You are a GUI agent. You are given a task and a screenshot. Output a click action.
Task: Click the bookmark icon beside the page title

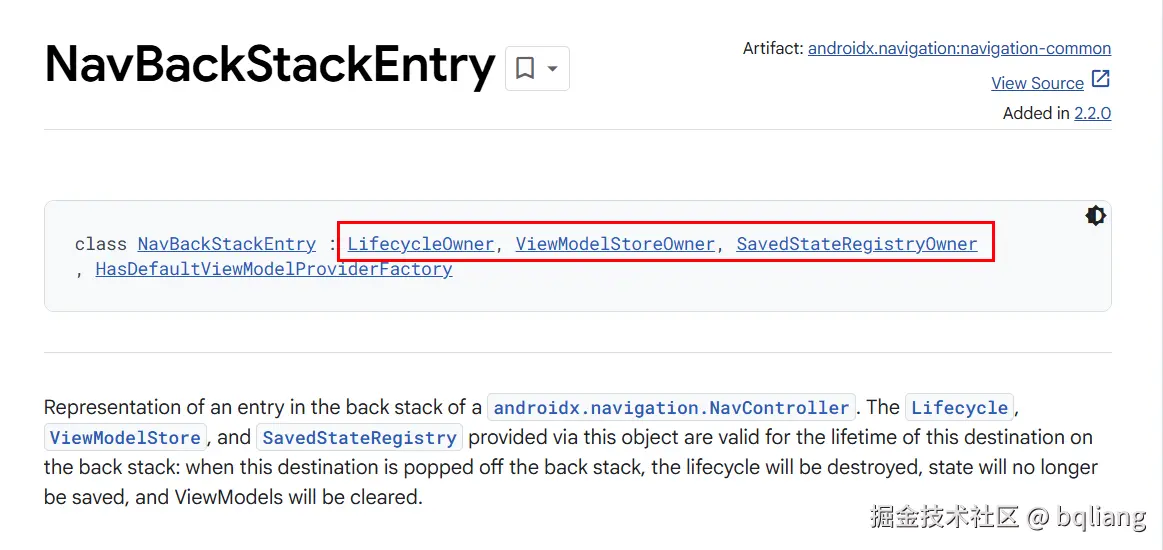[525, 68]
